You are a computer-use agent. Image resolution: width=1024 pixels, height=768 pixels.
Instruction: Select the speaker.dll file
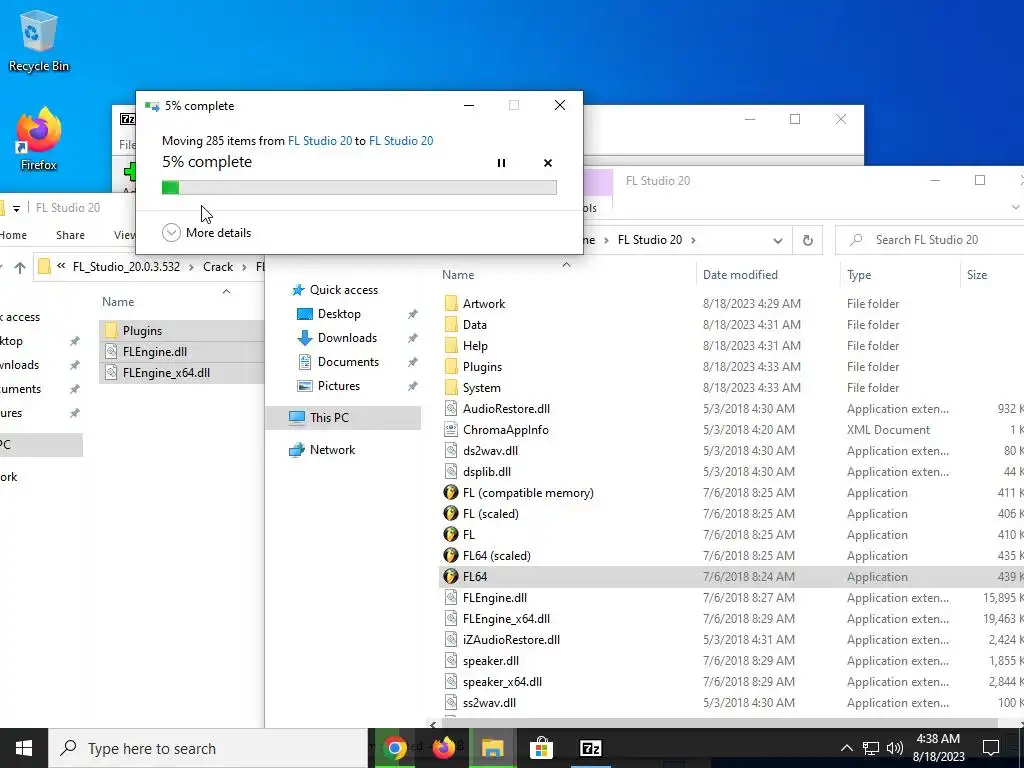[490, 661]
